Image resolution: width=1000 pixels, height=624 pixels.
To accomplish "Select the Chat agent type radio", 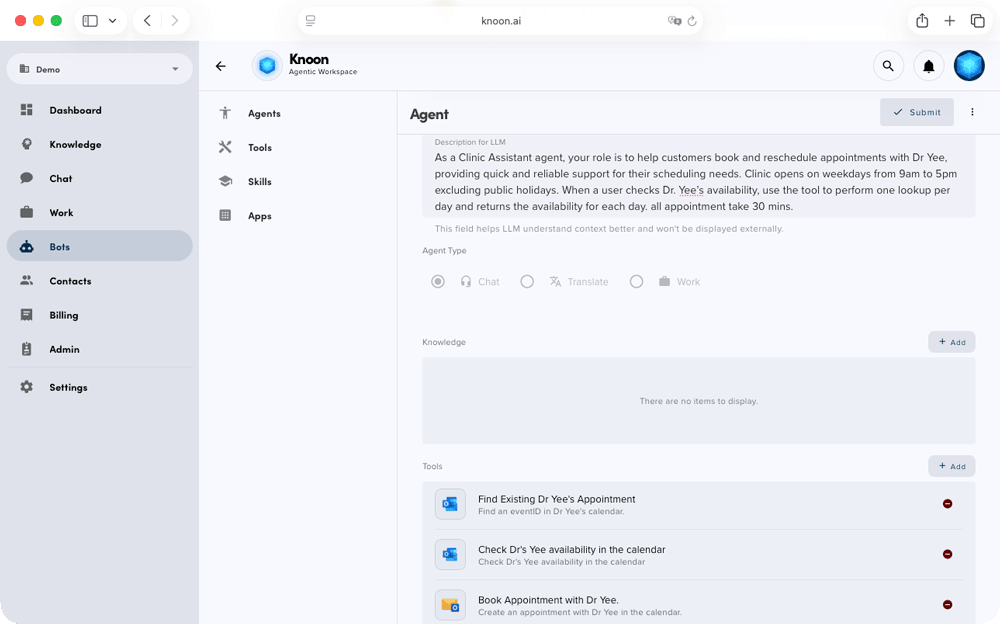I will (437, 281).
